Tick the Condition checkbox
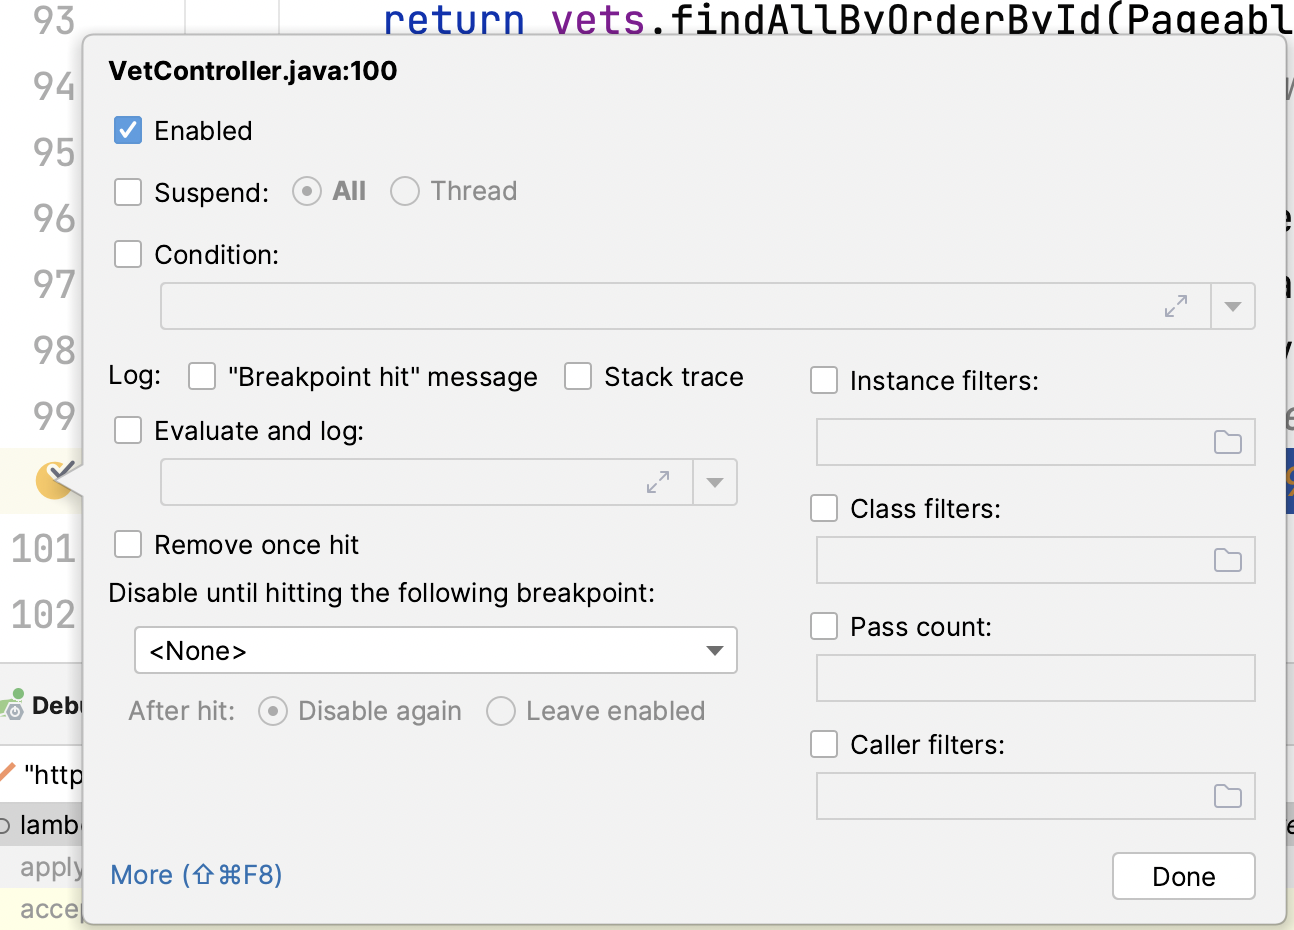The image size is (1294, 930). coord(128,254)
